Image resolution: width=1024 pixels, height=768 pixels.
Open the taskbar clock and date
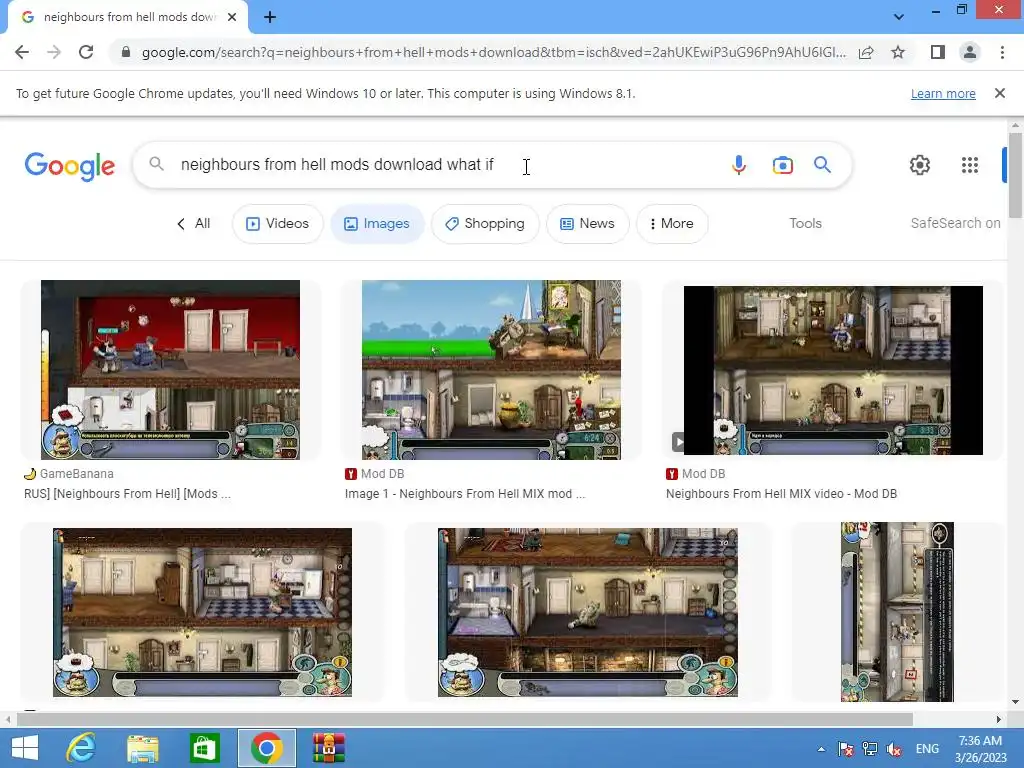(981, 749)
